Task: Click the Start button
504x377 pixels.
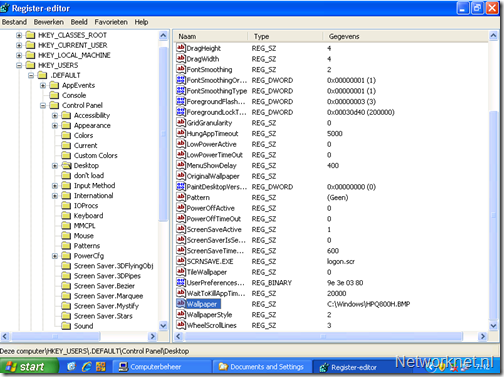Action: coord(29,367)
